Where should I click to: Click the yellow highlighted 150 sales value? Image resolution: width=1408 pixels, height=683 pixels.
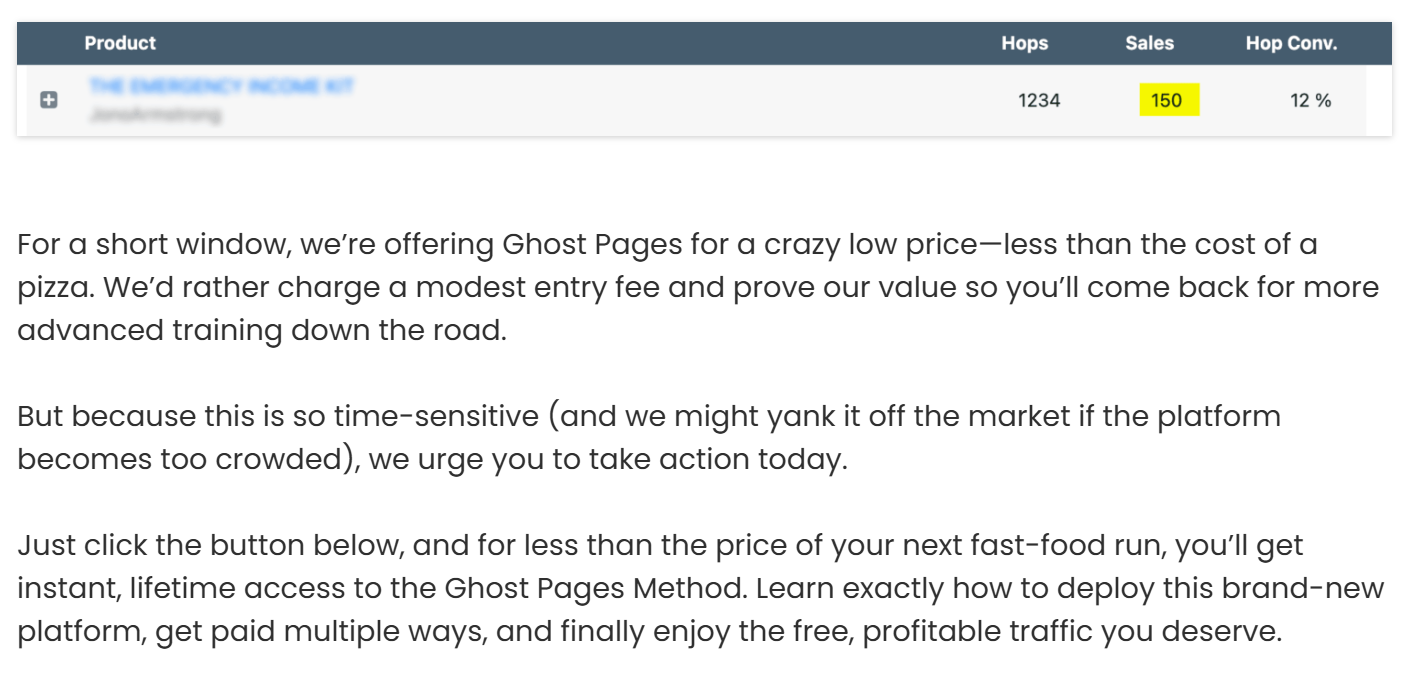(x=1166, y=100)
